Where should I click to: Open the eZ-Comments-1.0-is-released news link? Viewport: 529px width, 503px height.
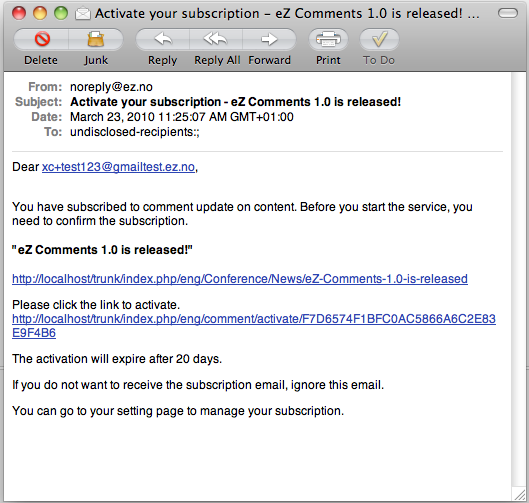point(240,279)
